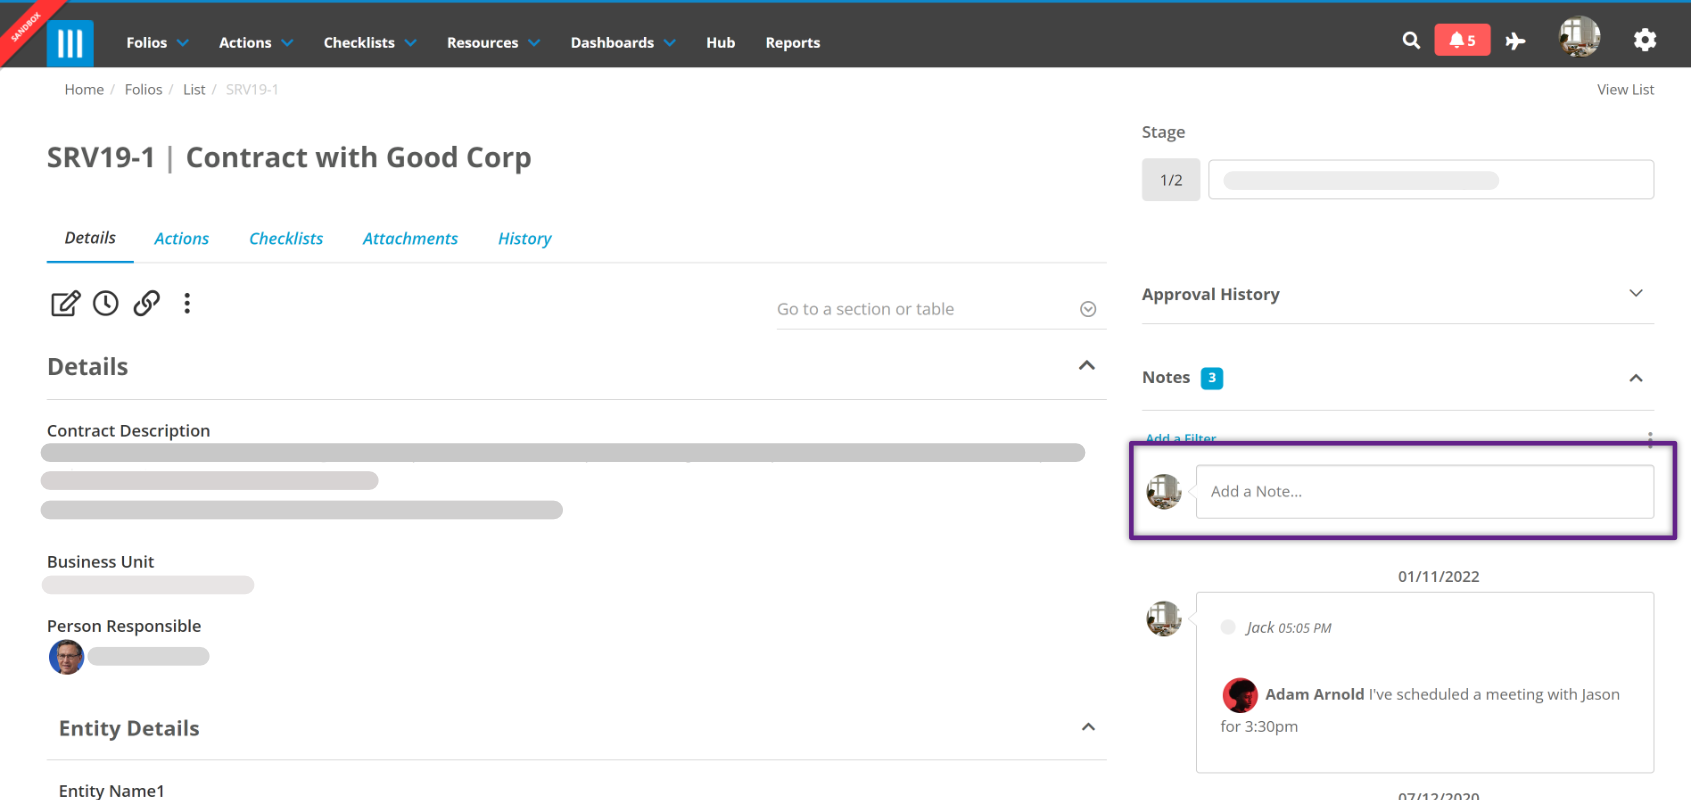Screen dimensions: 1691x800
Task: Collapse the Details section
Action: point(1087,366)
